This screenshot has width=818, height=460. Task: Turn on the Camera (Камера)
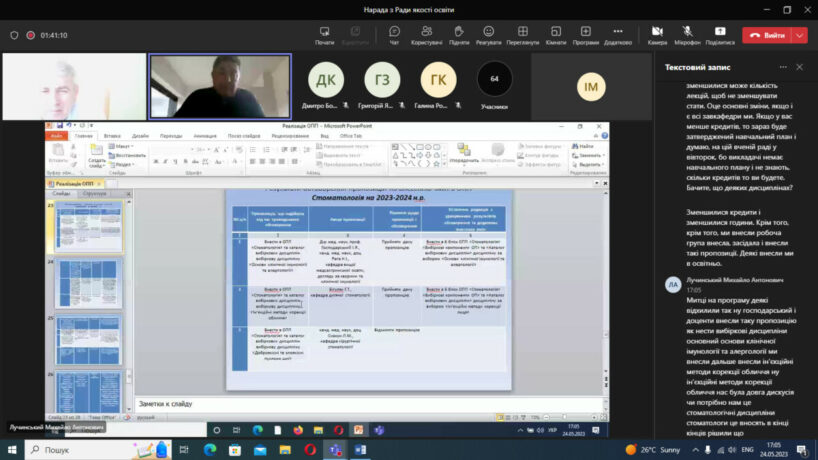(657, 34)
